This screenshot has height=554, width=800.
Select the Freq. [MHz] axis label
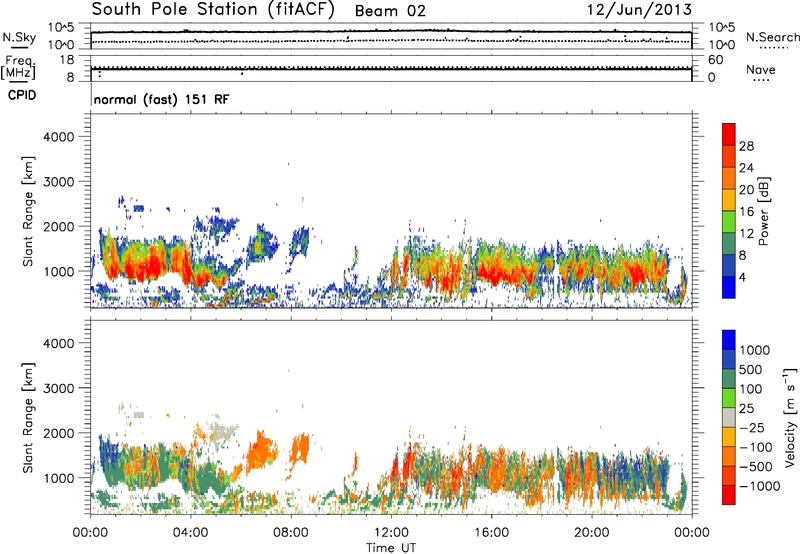point(18,68)
